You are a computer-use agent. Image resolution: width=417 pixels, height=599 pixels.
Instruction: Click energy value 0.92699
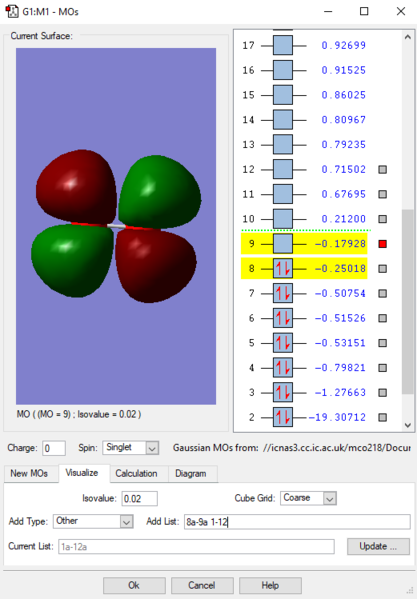click(343, 45)
